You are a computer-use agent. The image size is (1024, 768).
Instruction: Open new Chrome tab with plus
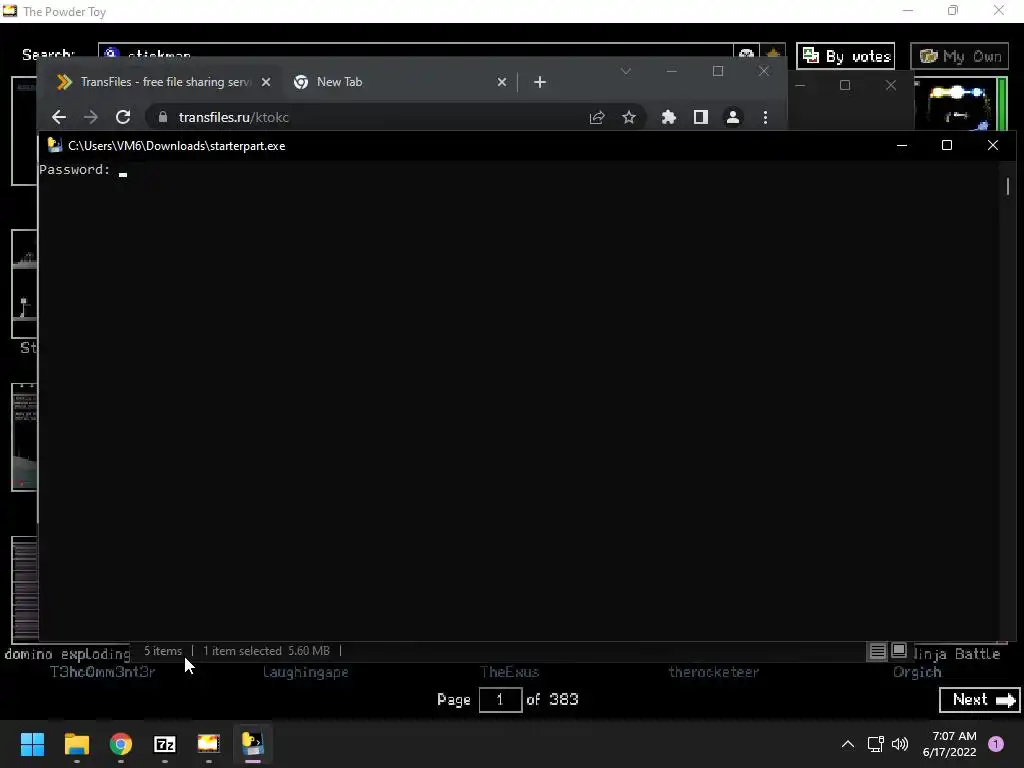point(539,82)
